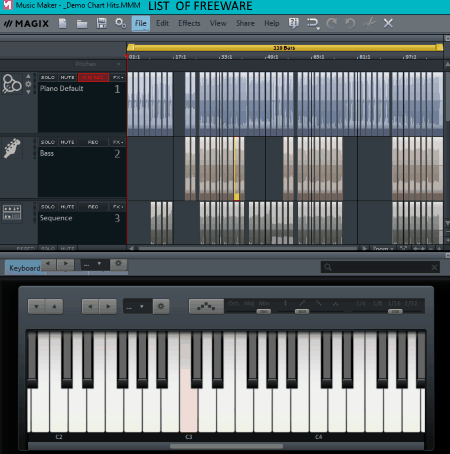
Task: Open the Effects menu
Action: click(189, 23)
